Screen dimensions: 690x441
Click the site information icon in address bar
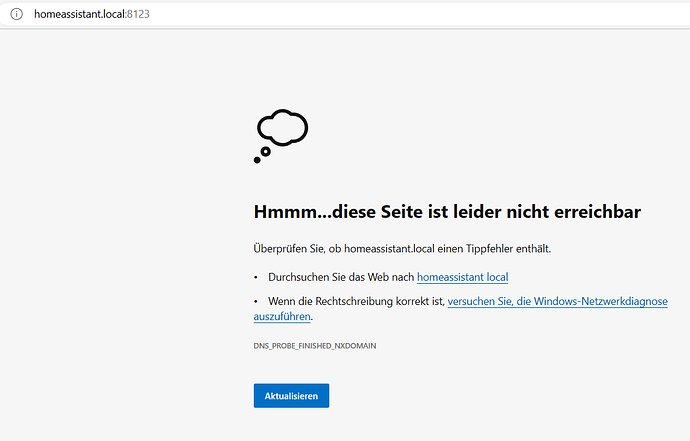click(16, 14)
